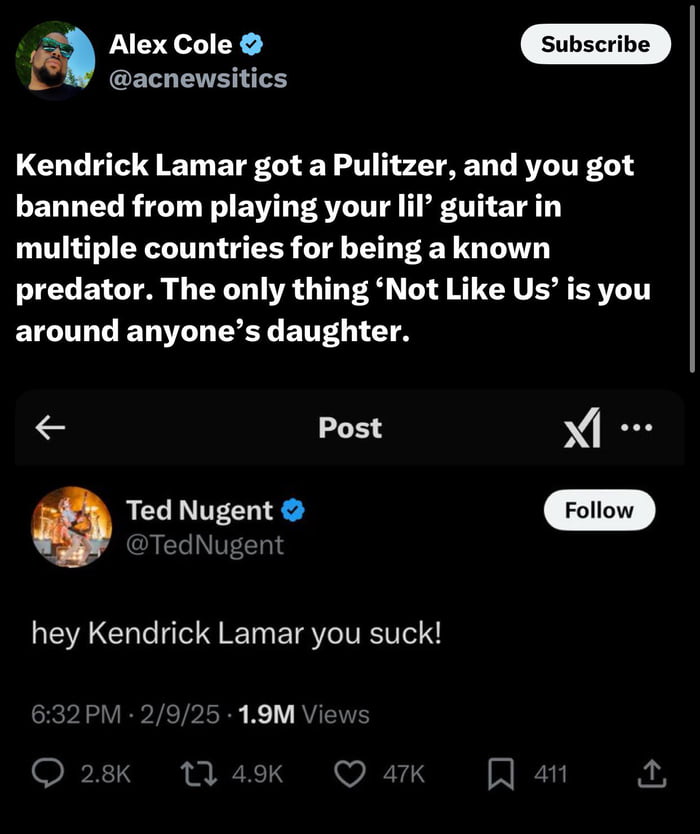Follow Ted Nugent
This screenshot has height=834, width=700.
[598, 510]
